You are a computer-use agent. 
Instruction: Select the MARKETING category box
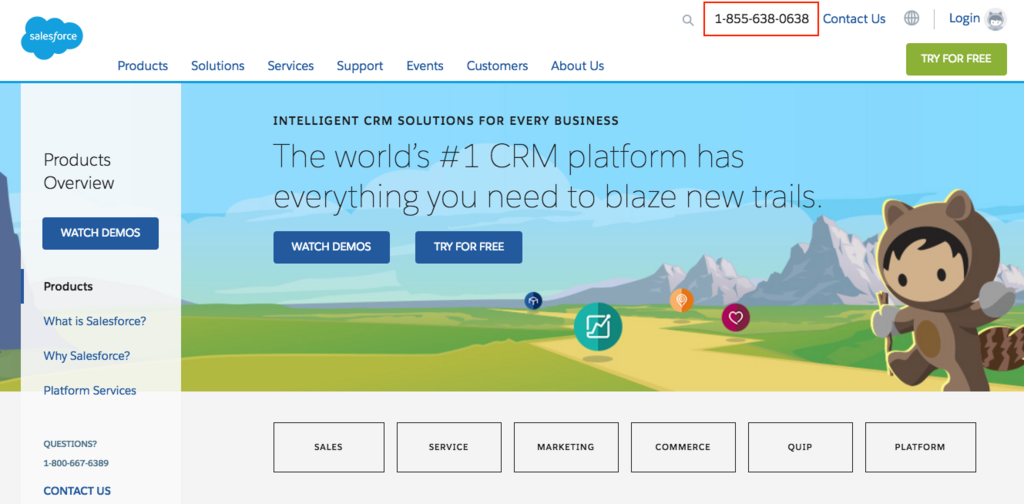pos(566,447)
